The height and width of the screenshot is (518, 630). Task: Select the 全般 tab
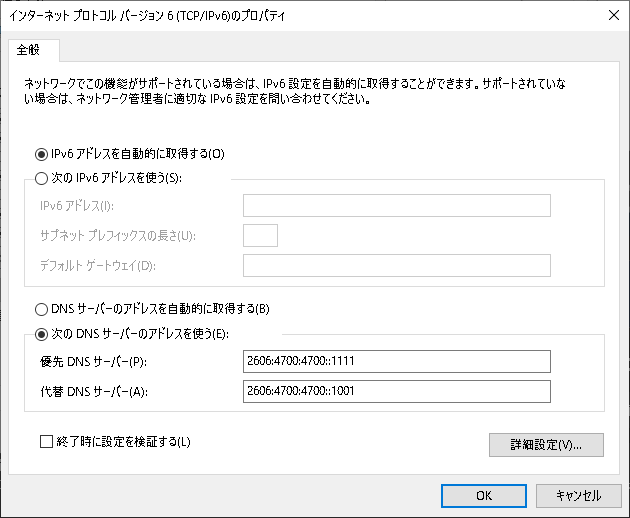click(34, 49)
